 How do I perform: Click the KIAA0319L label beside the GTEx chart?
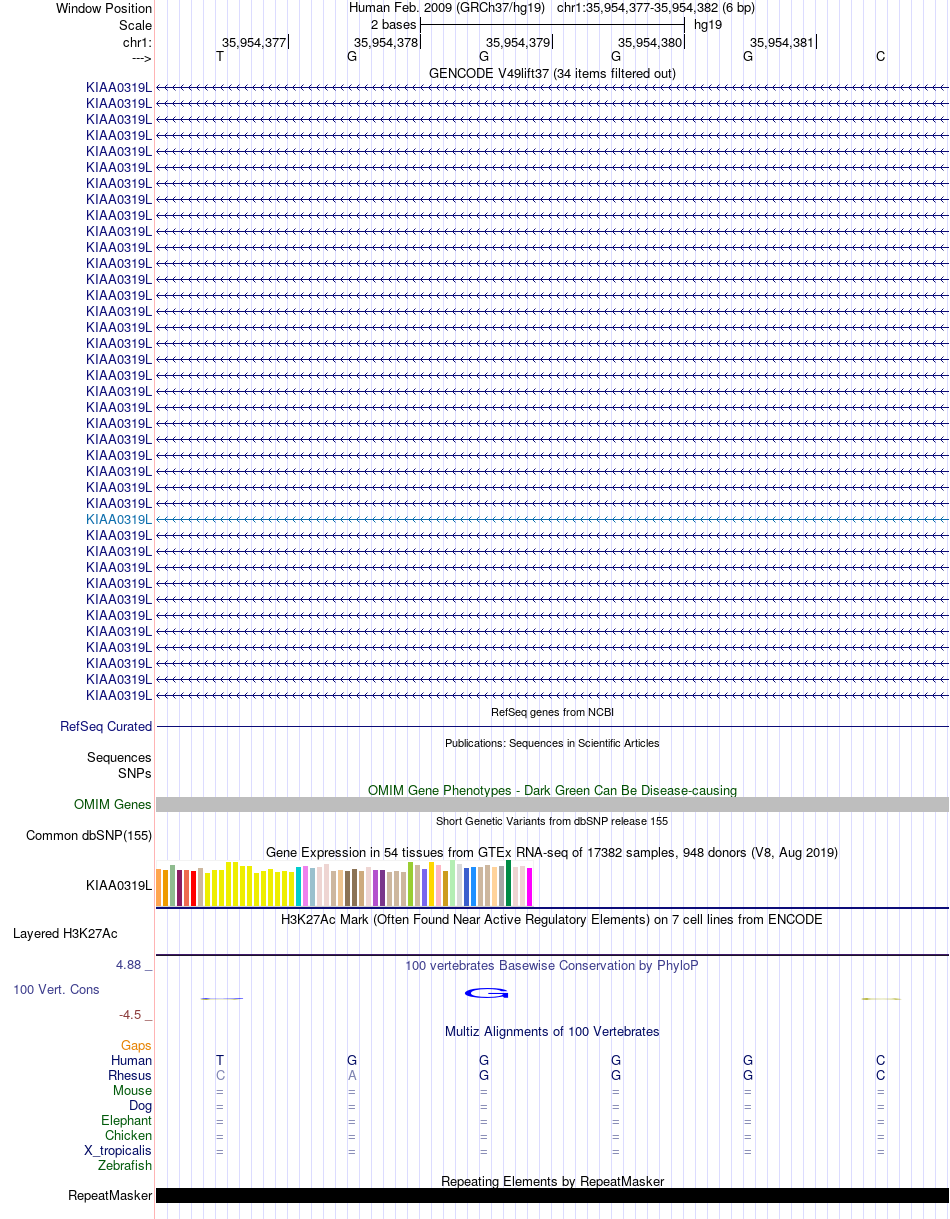(119, 885)
